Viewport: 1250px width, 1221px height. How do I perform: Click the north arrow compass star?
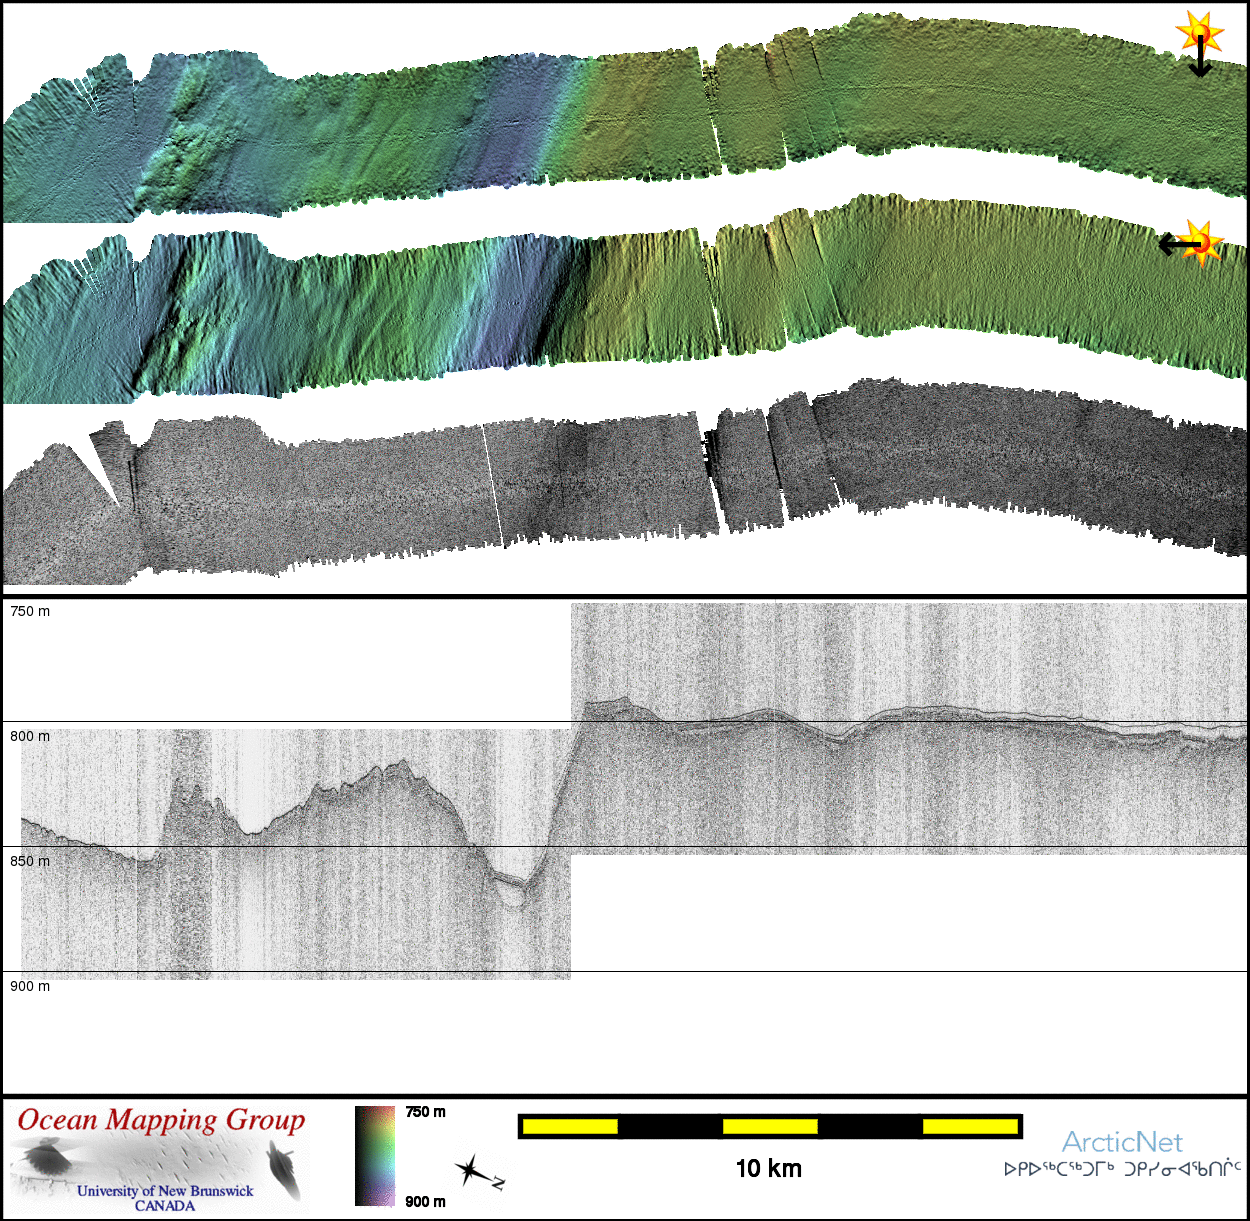click(470, 1169)
